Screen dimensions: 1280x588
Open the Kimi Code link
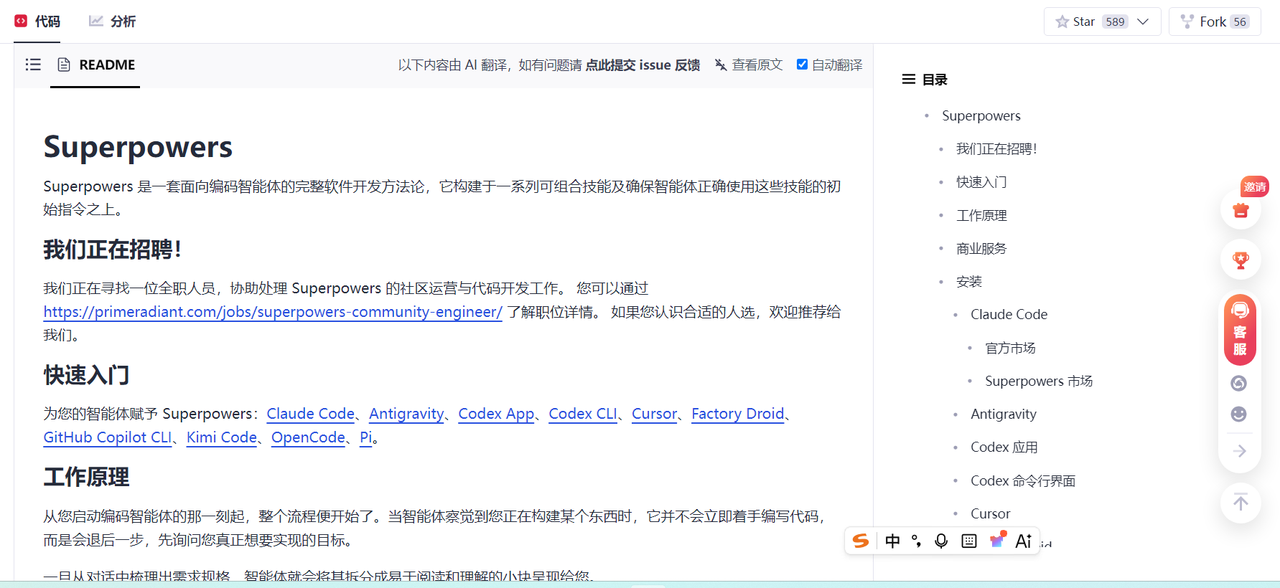tap(221, 437)
